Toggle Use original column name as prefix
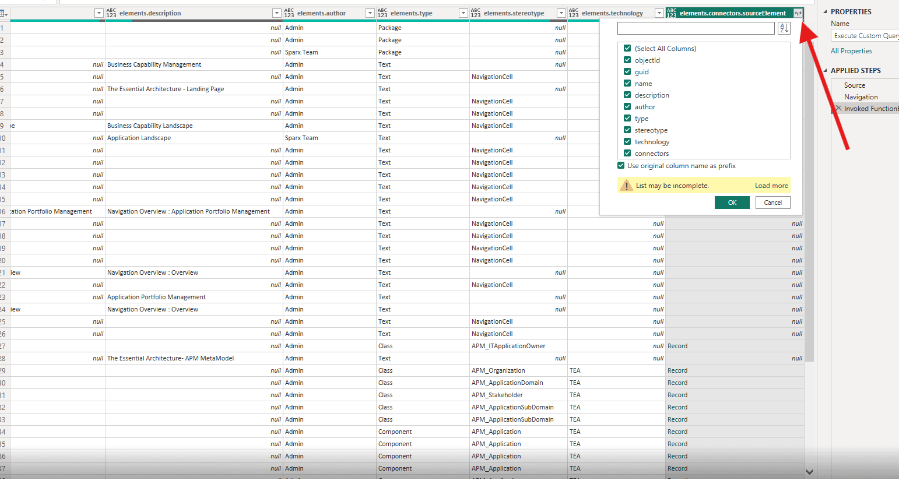The height and width of the screenshot is (479, 899). (x=621, y=165)
